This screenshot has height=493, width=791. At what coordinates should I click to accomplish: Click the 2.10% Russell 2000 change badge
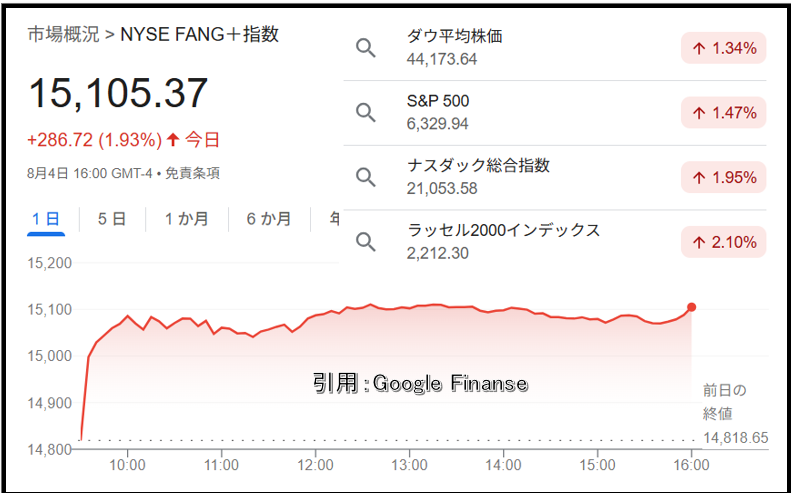point(723,242)
